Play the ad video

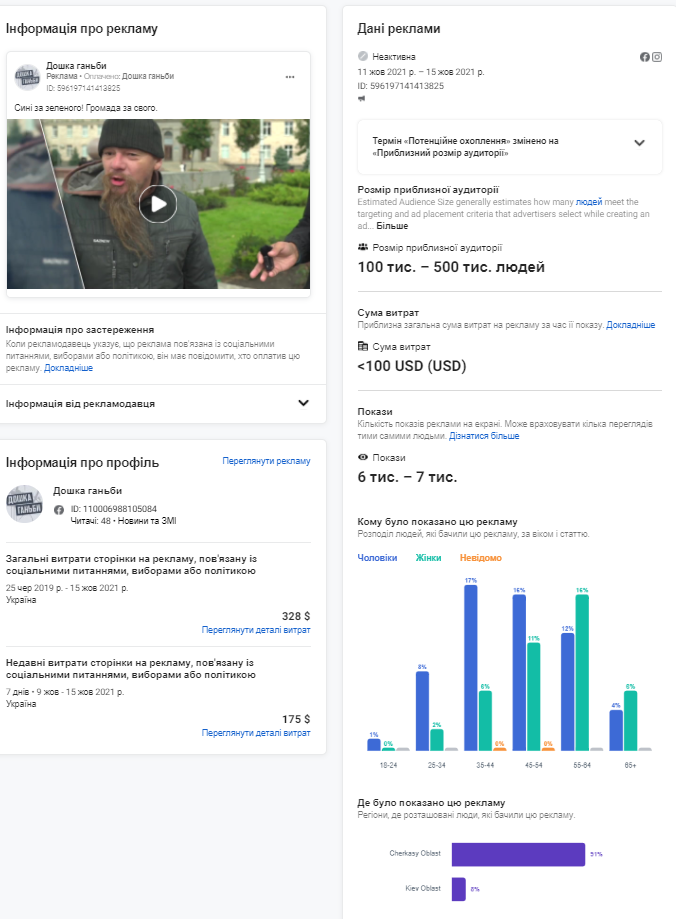(157, 205)
